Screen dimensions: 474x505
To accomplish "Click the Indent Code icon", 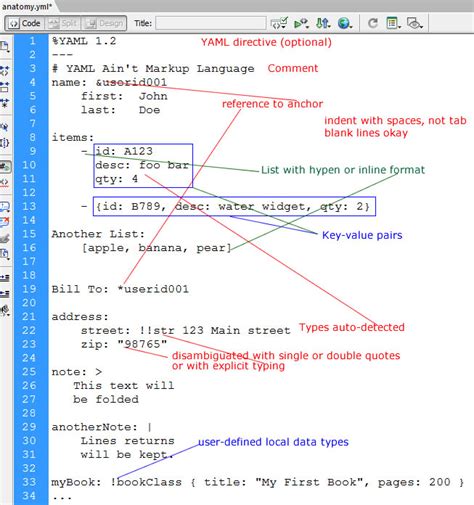I will point(5,278).
